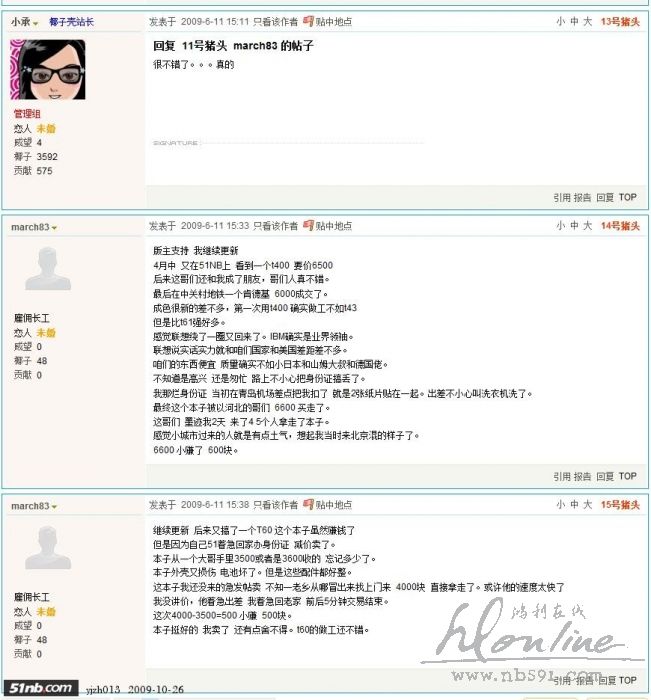This screenshot has height=700, width=651.
Task: Set font size to 大 in post 15
Action: pos(588,504)
